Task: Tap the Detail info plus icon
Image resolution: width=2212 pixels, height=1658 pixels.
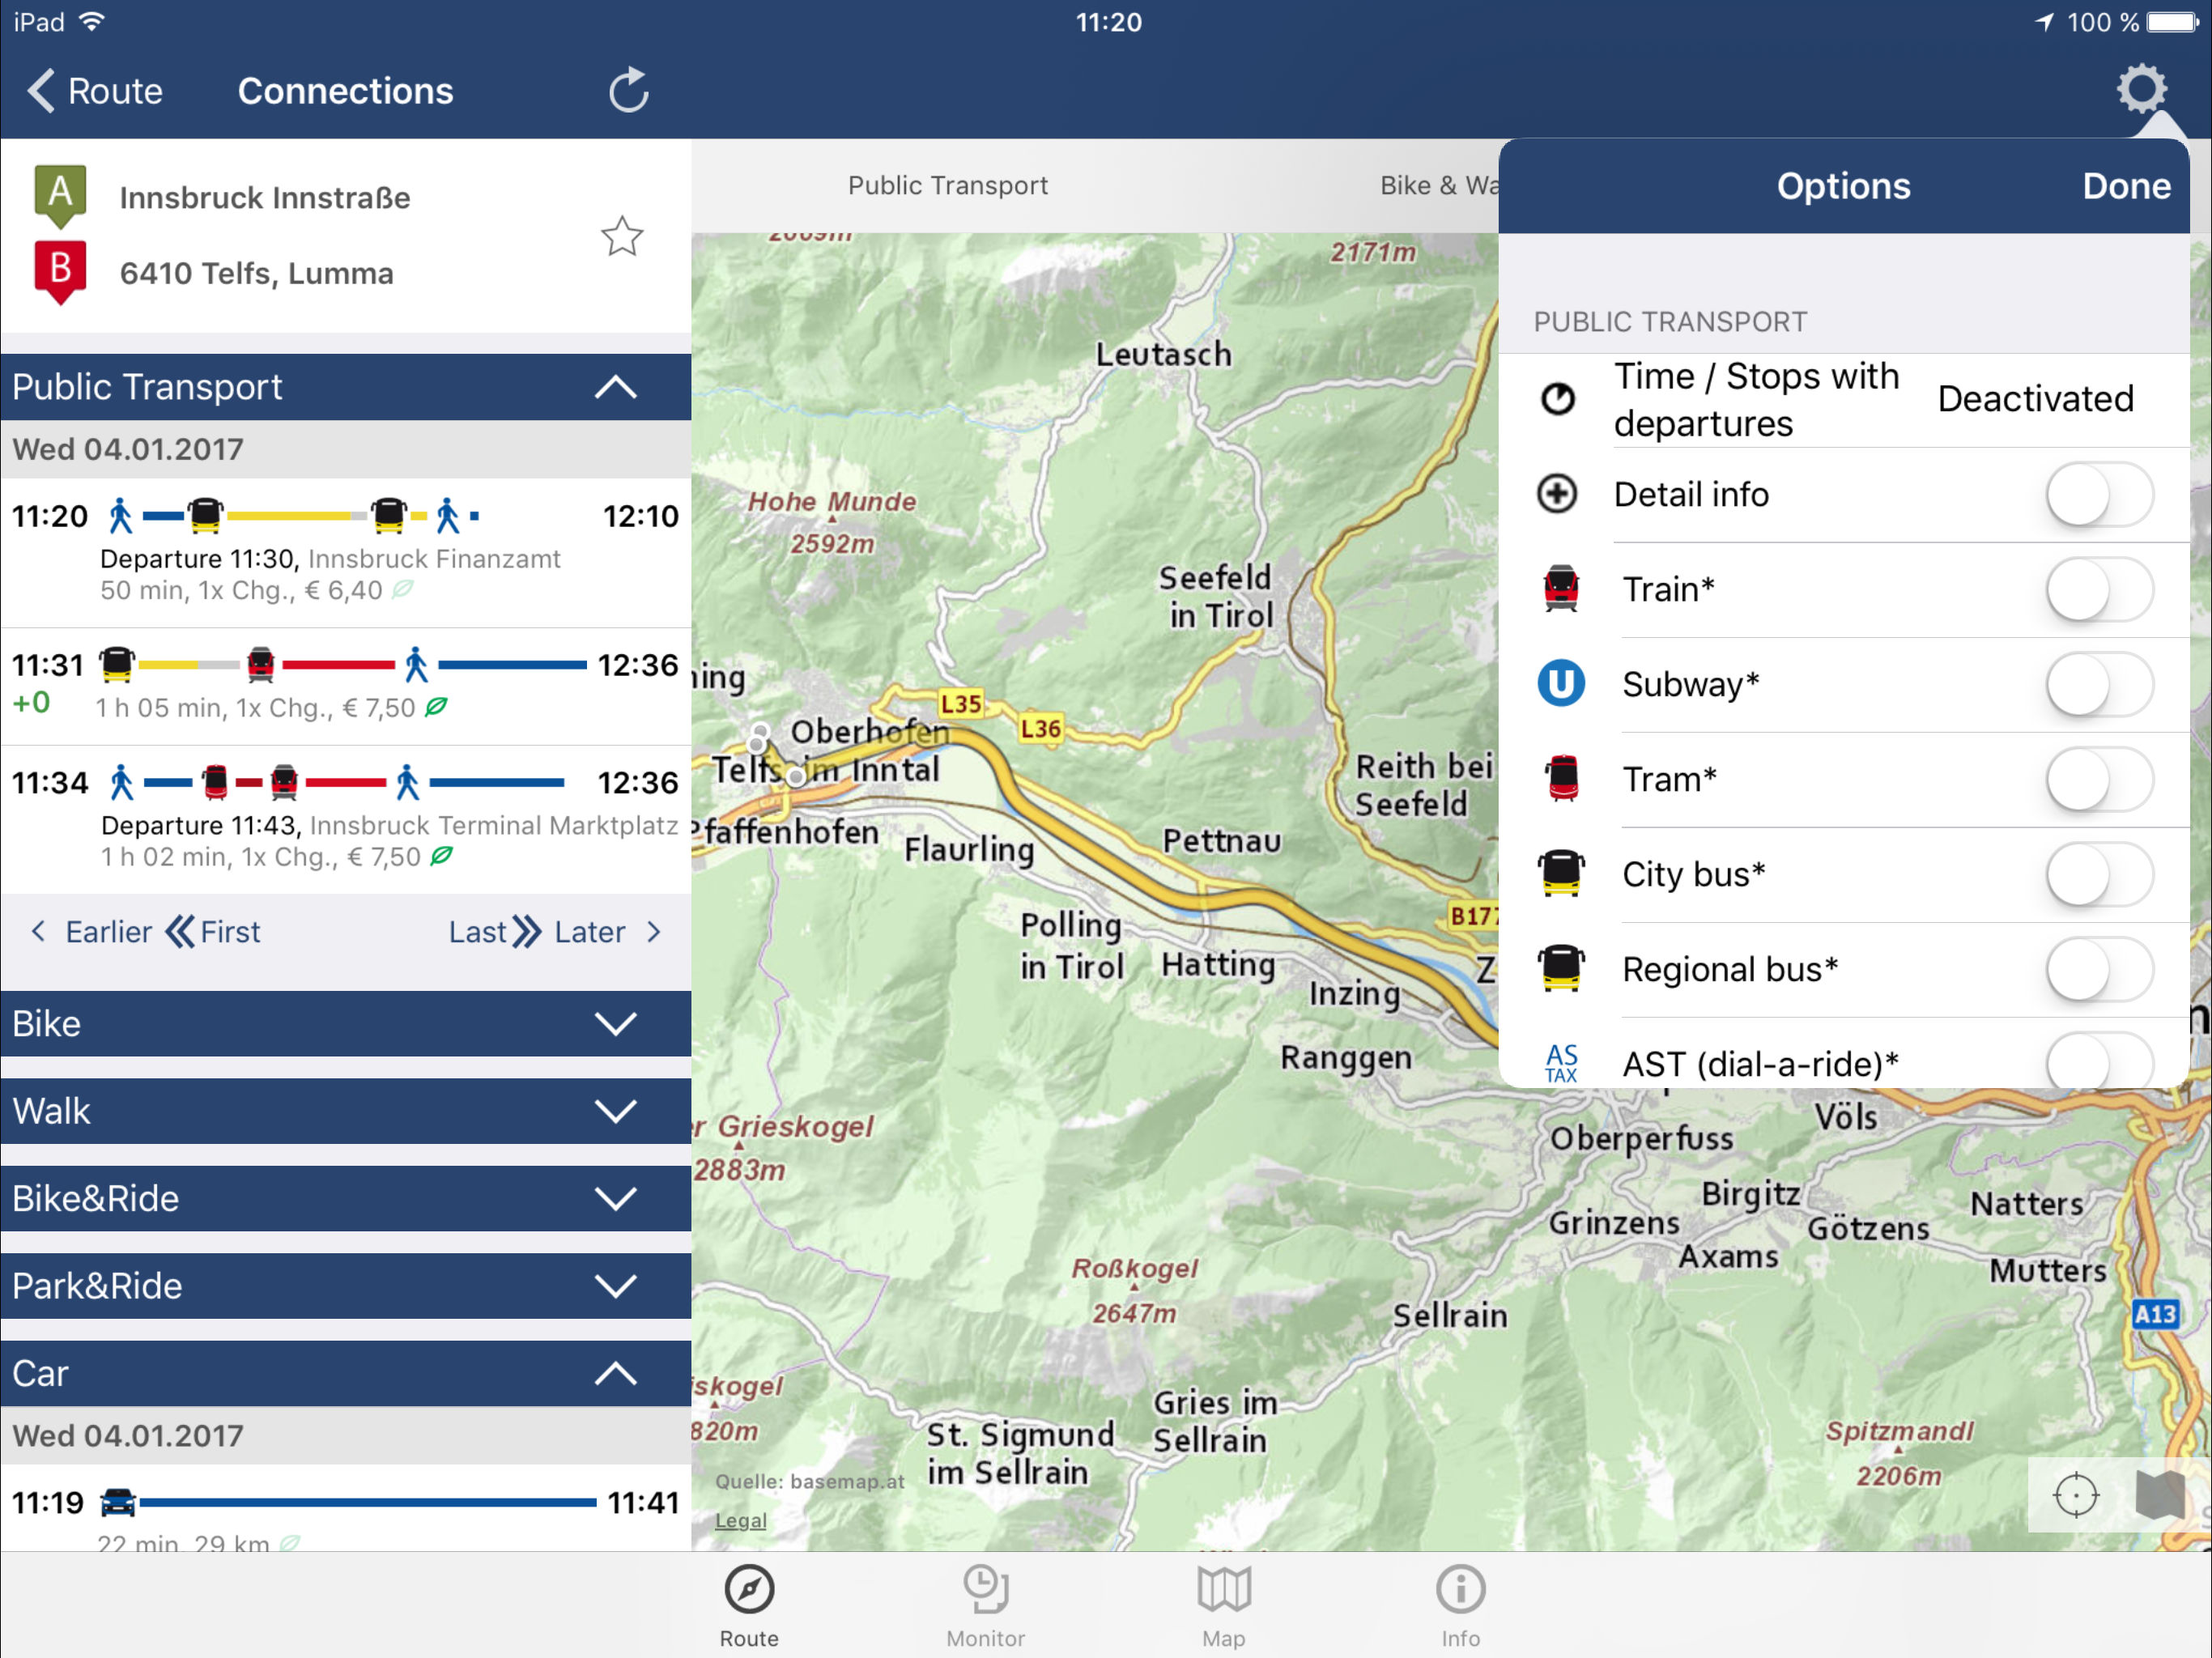Action: pyautogui.click(x=1557, y=494)
